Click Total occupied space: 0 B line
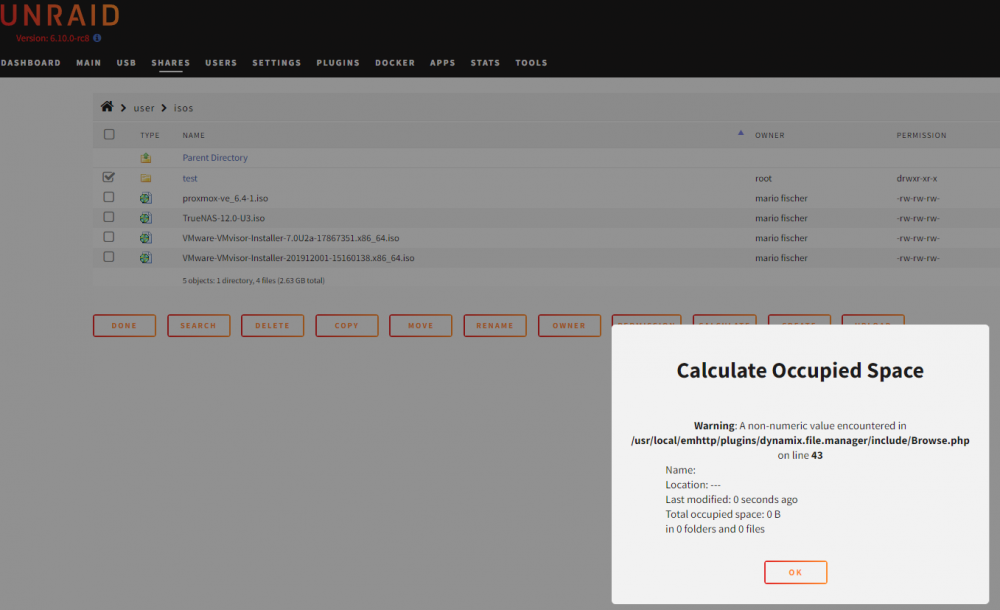The width and height of the screenshot is (1000, 610). click(723, 514)
